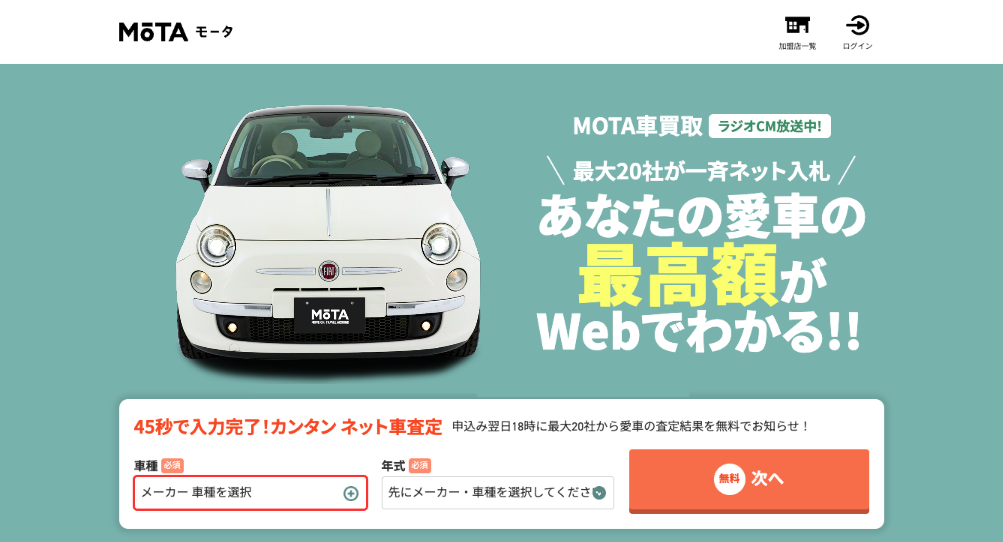Click the chevron icon in 年式 field

coord(599,493)
